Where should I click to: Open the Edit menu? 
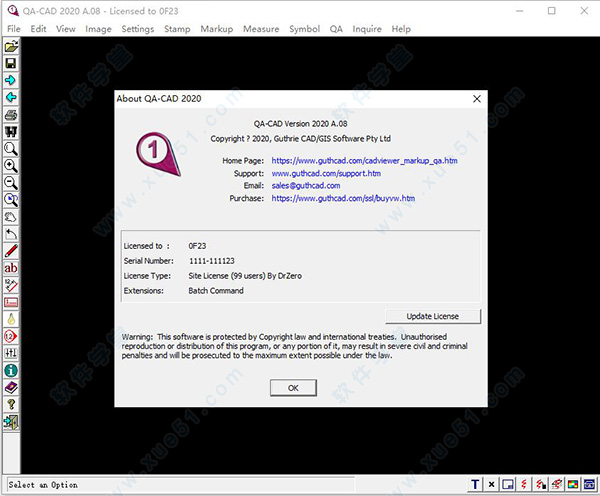point(38,29)
